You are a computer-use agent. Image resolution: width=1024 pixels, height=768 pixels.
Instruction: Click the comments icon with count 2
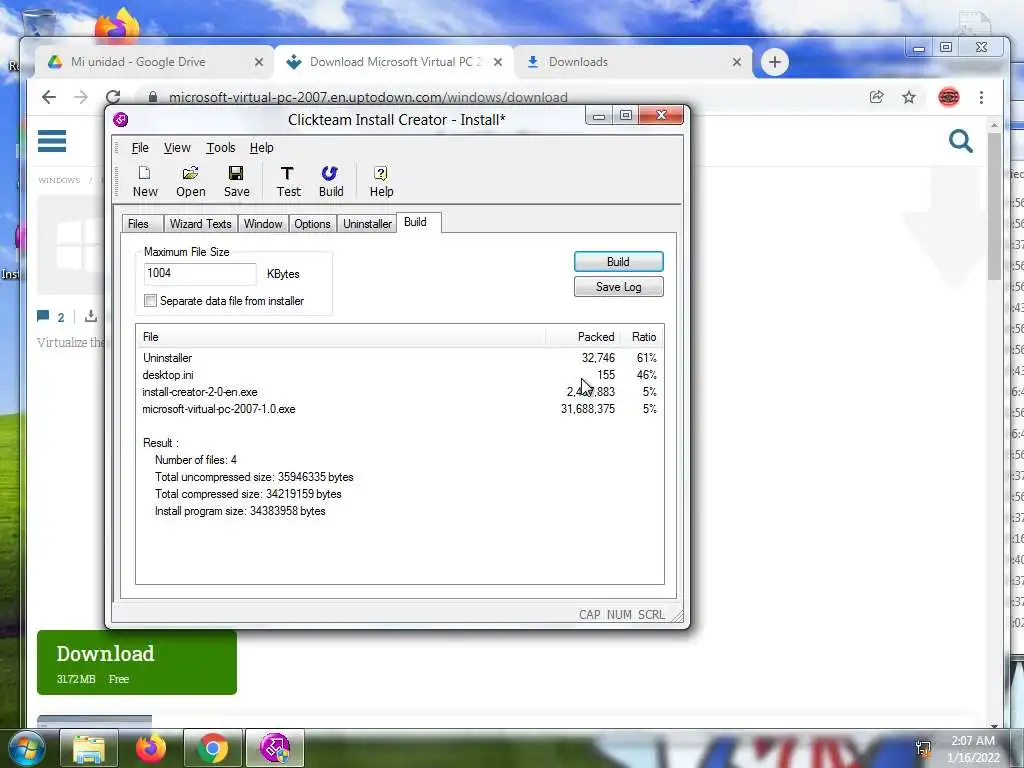[x=43, y=317]
